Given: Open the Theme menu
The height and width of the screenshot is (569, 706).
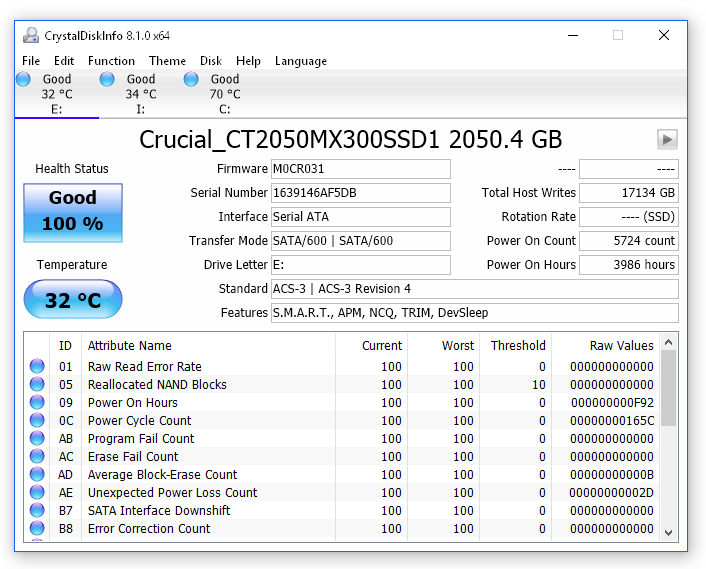Looking at the screenshot, I should (167, 61).
